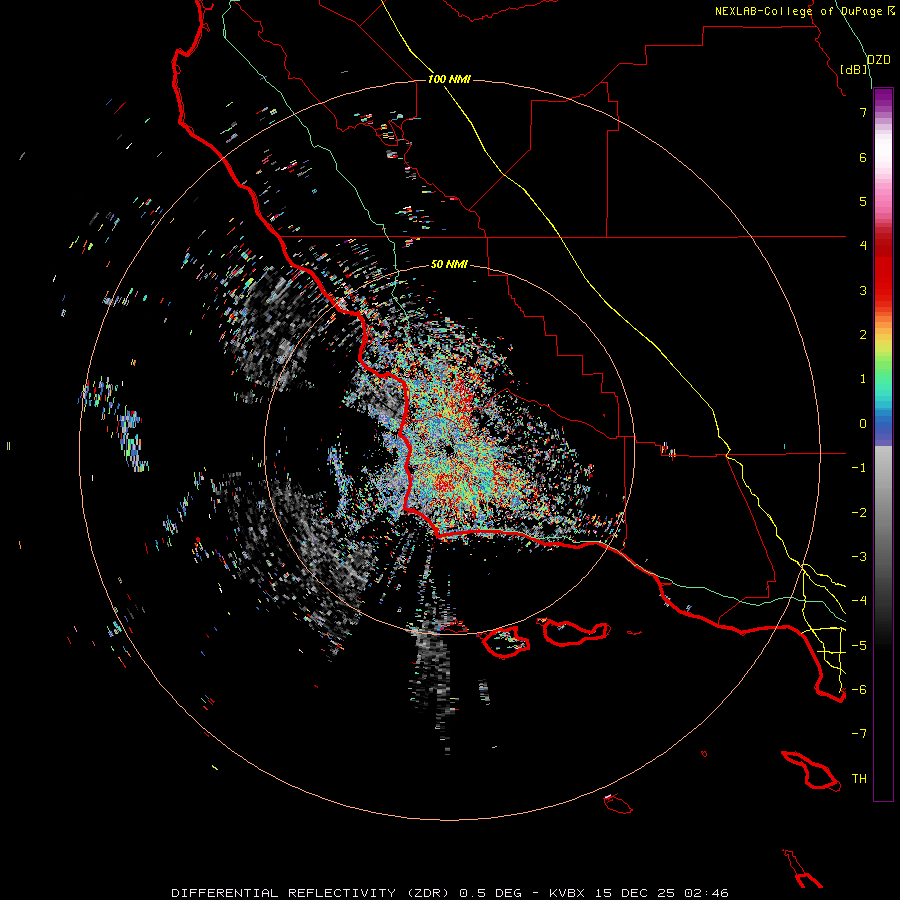900x900 pixels.
Task: Click the -3 value on the color scale
Action: [x=859, y=557]
